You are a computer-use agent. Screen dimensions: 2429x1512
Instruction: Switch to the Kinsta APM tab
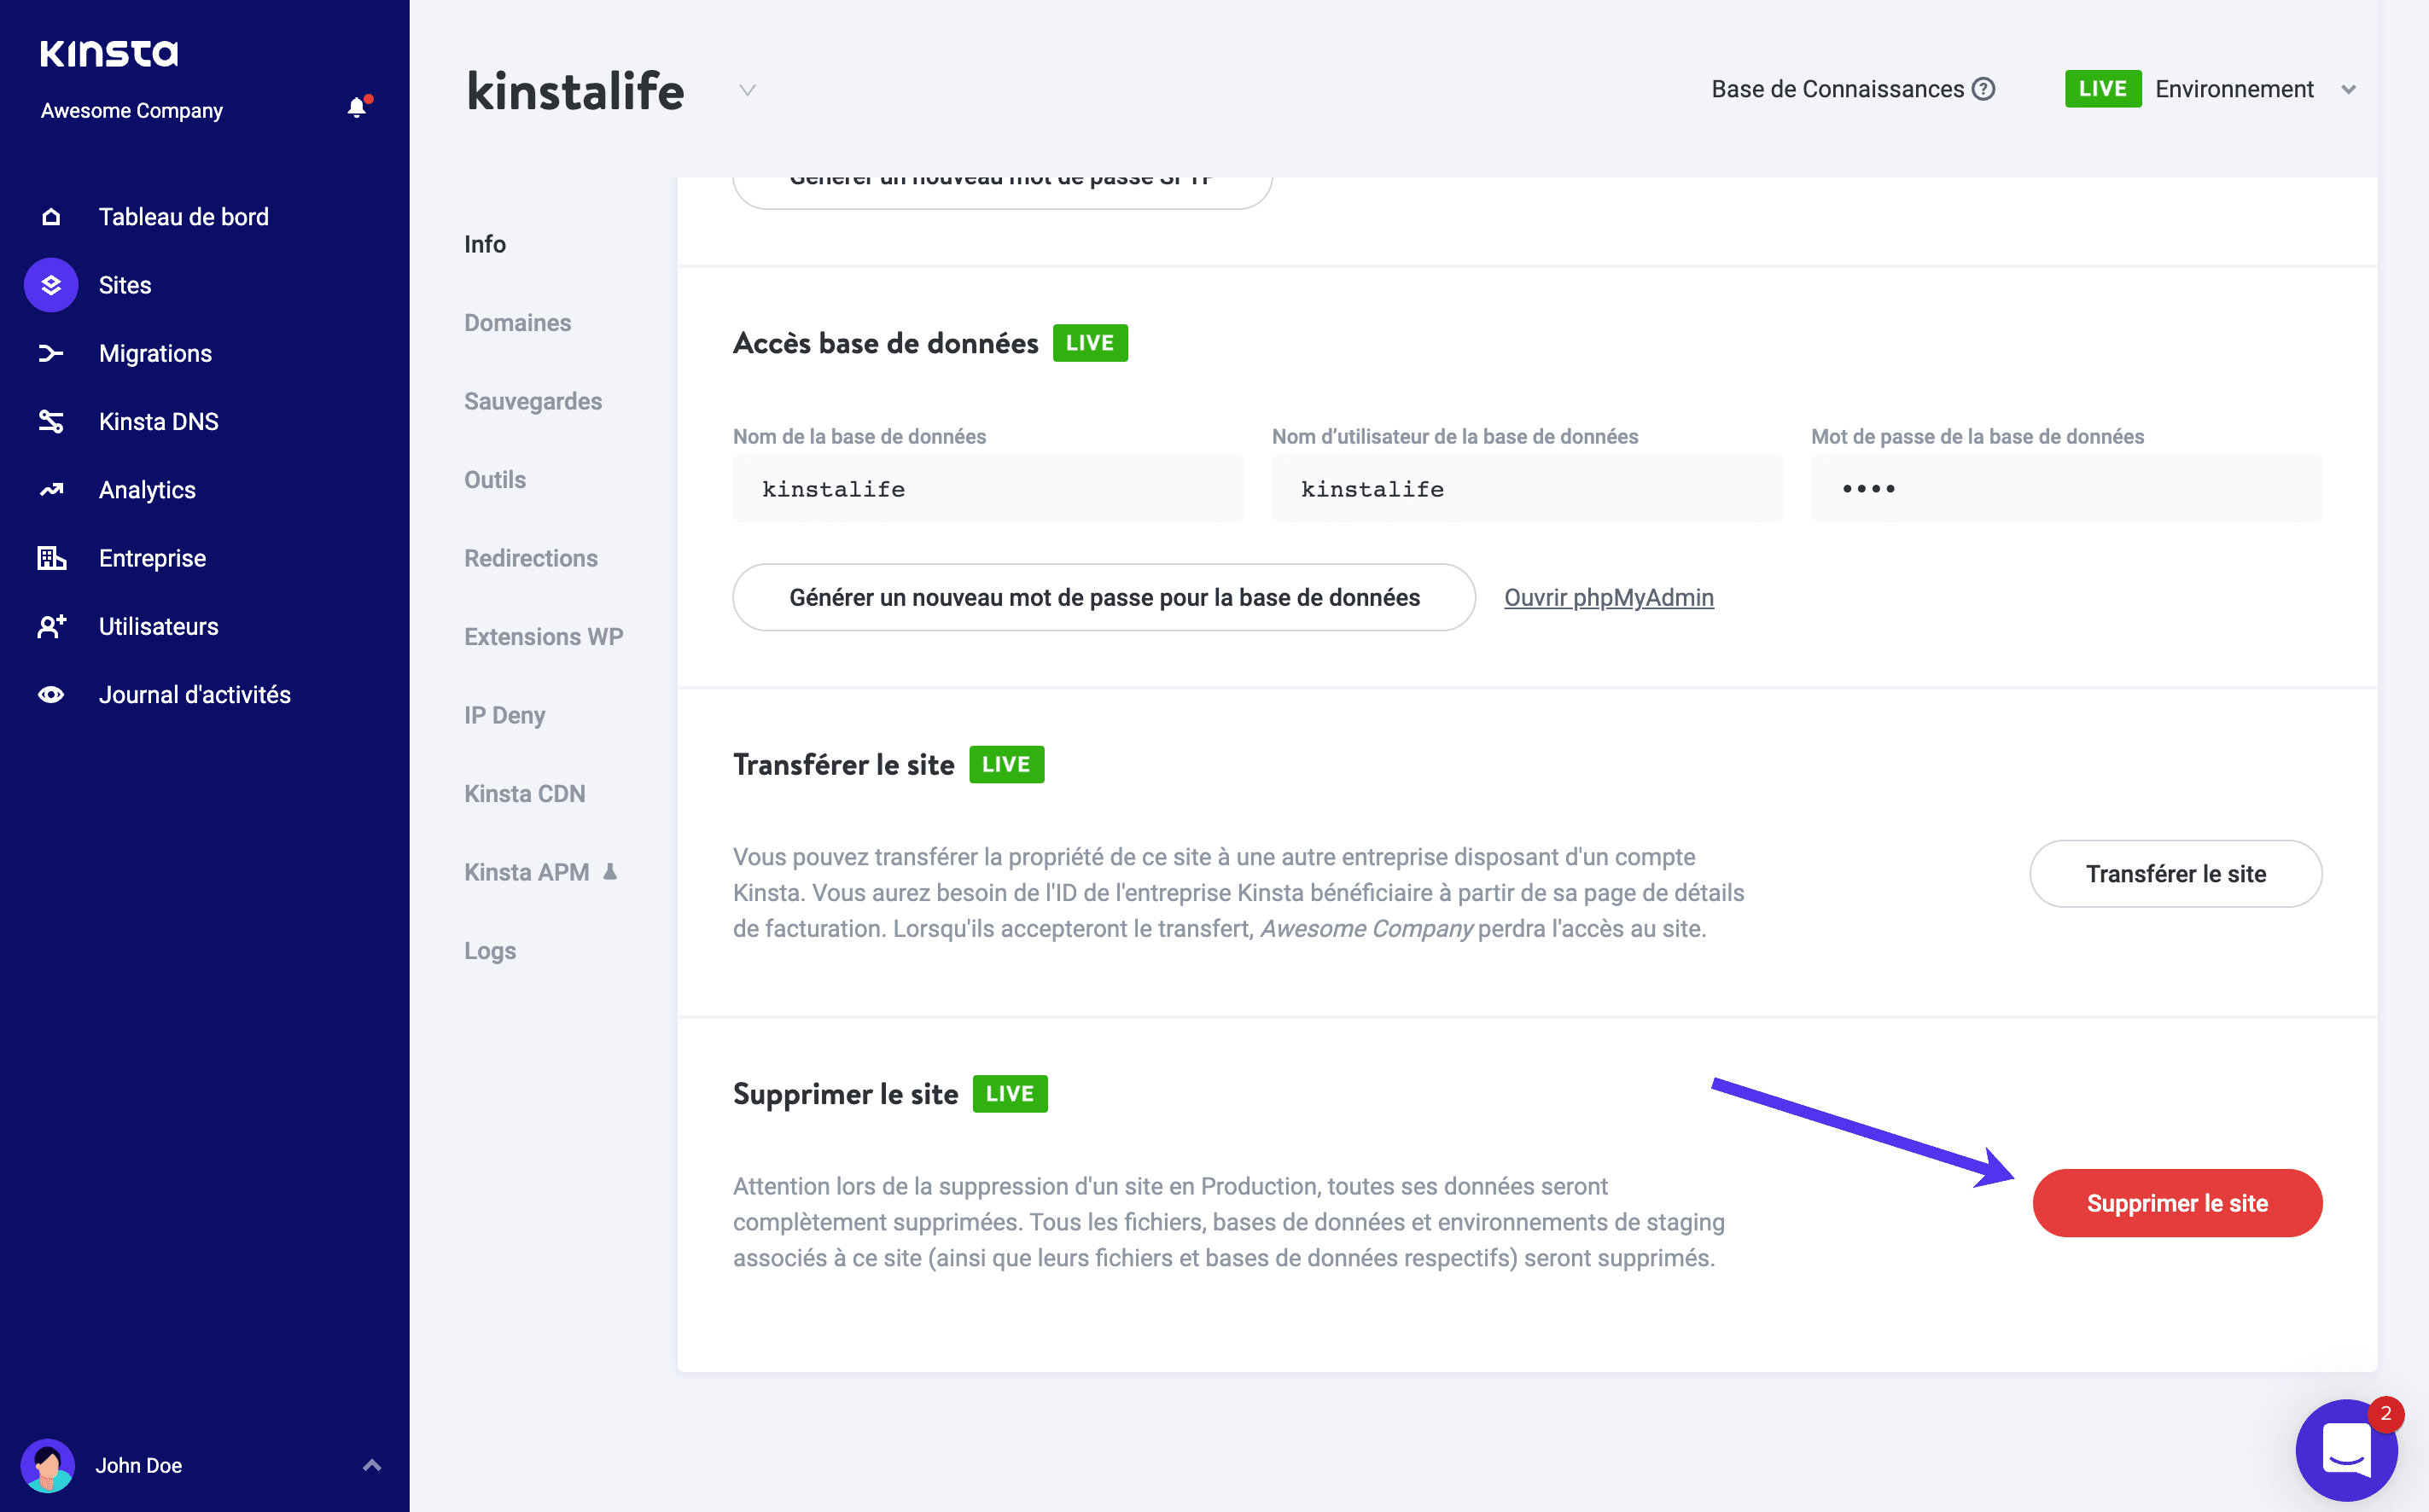pos(527,872)
